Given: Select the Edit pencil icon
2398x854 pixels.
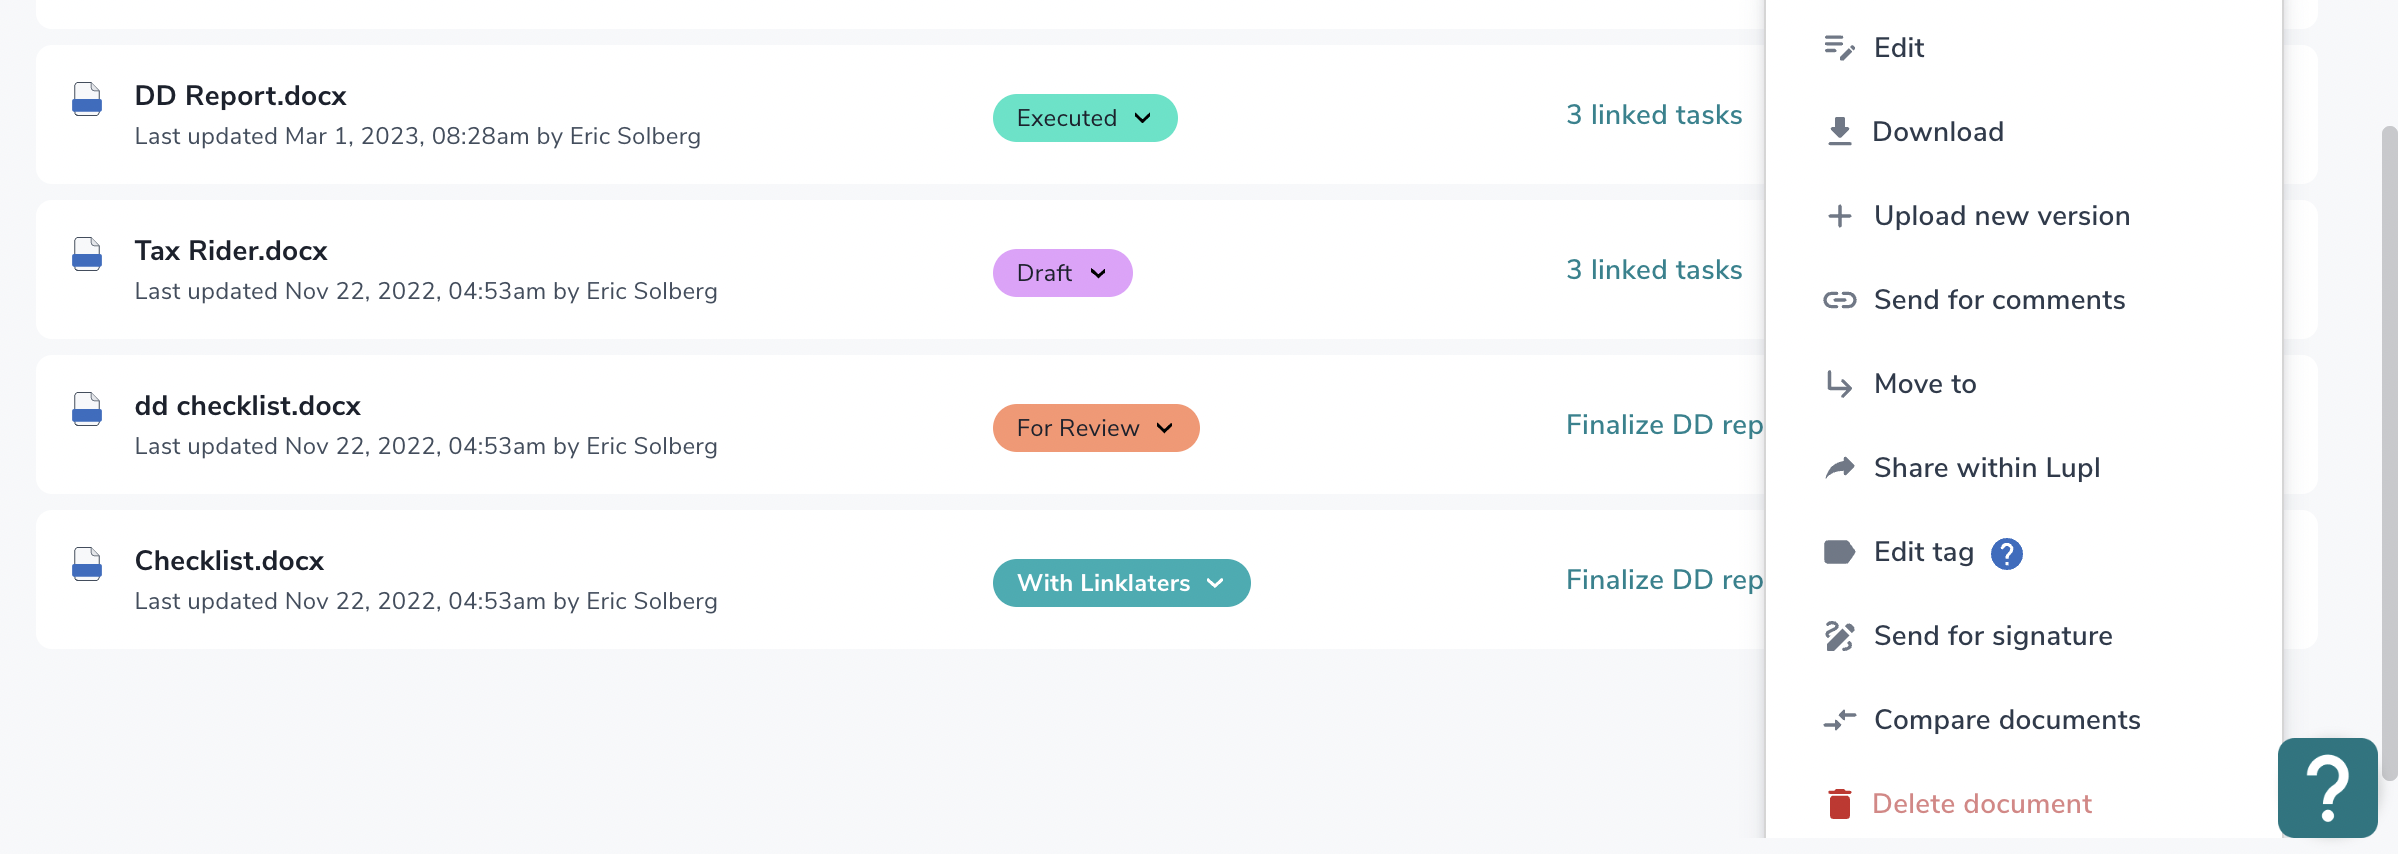Looking at the screenshot, I should point(1840,47).
